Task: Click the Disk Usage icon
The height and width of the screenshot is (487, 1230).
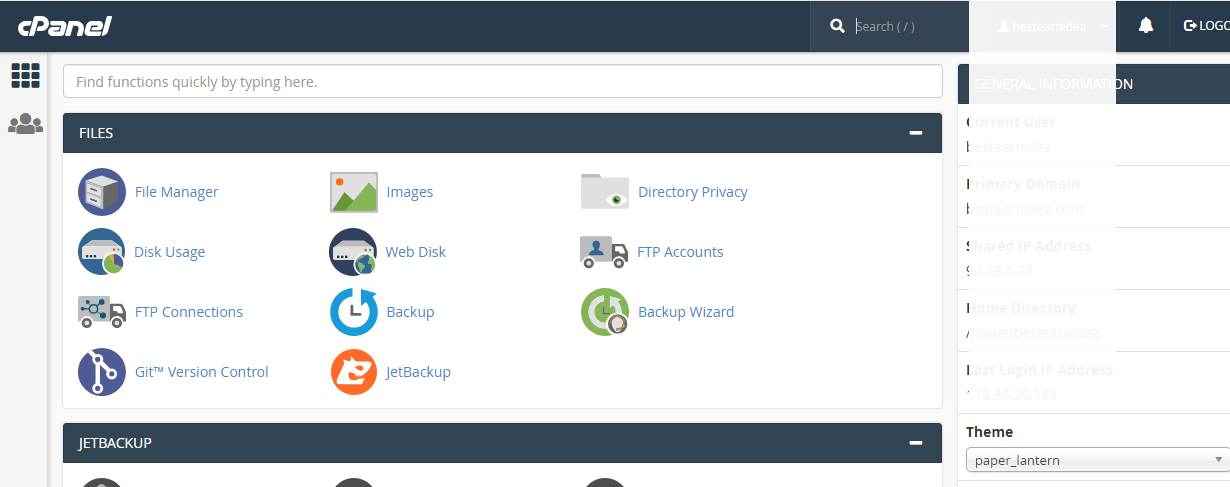Action: point(102,252)
